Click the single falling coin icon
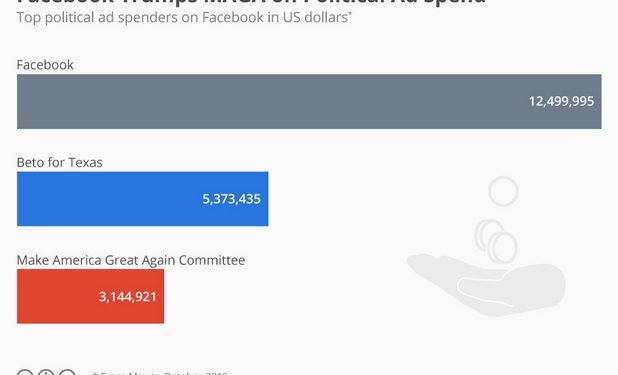Viewport: 618px width, 375px height. 503,191
